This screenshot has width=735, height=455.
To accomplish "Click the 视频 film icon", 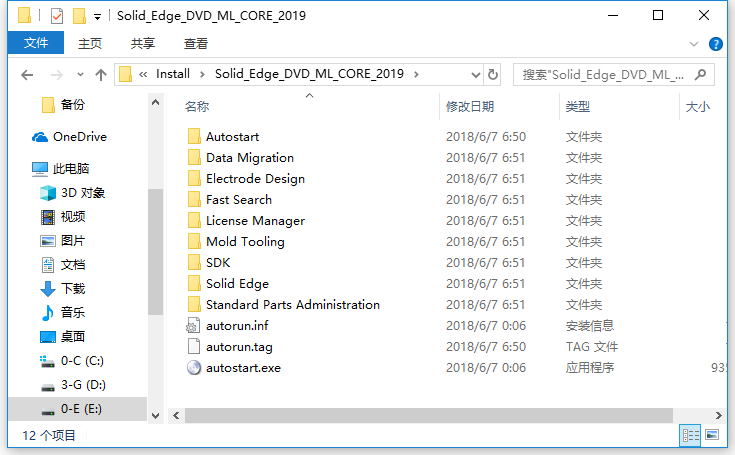I will (x=48, y=216).
